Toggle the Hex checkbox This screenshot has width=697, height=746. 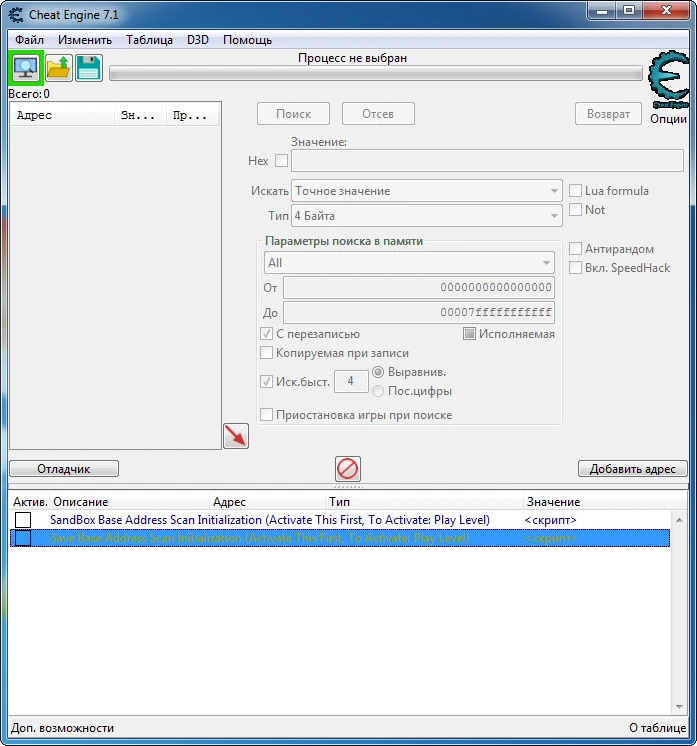click(x=281, y=161)
